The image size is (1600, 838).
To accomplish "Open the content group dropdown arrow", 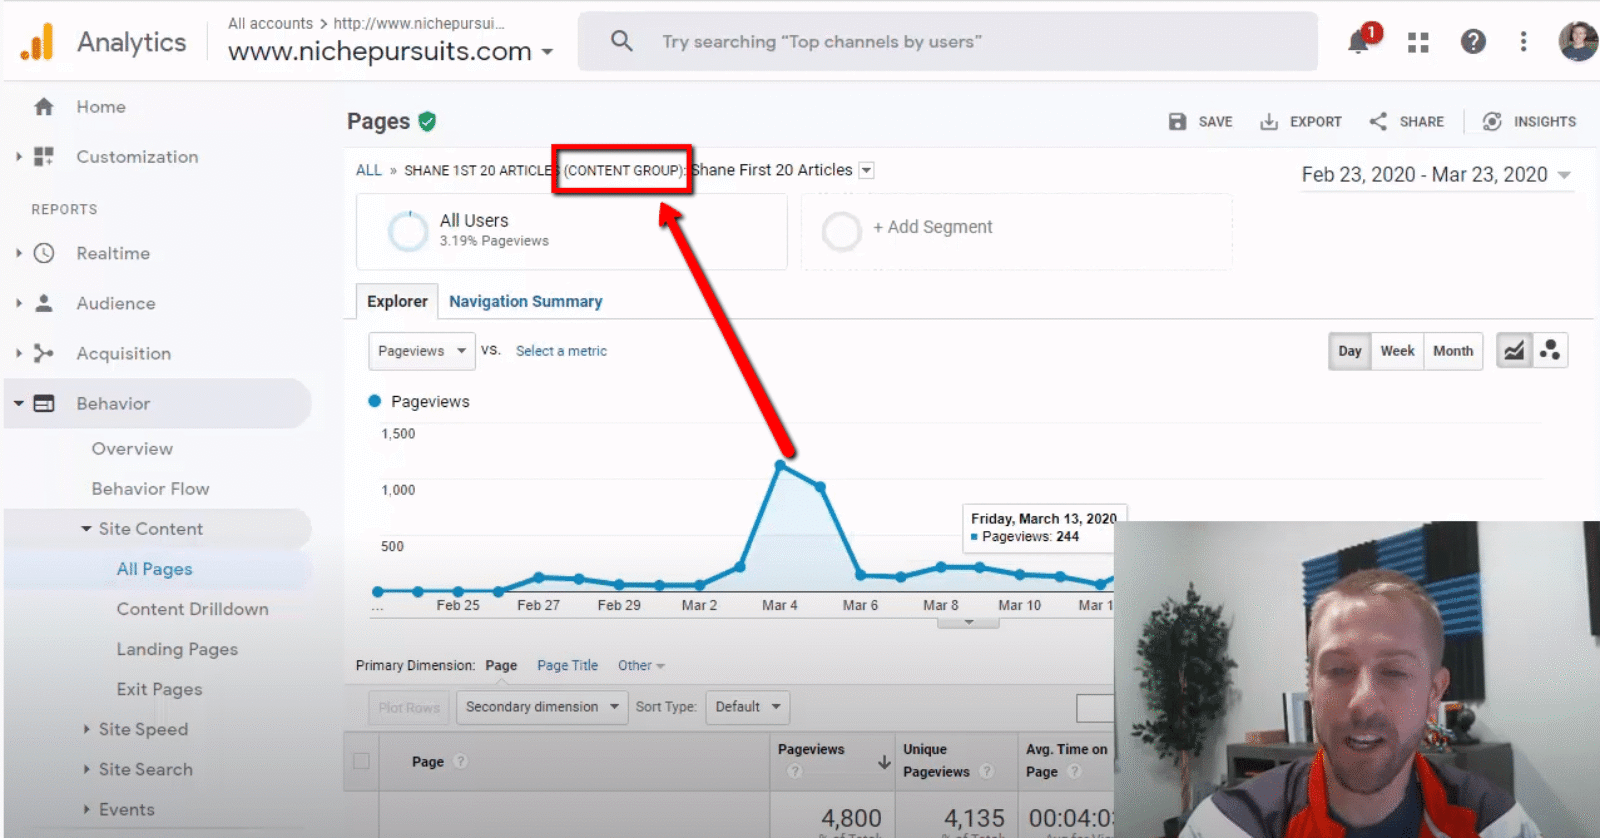I will [867, 171].
